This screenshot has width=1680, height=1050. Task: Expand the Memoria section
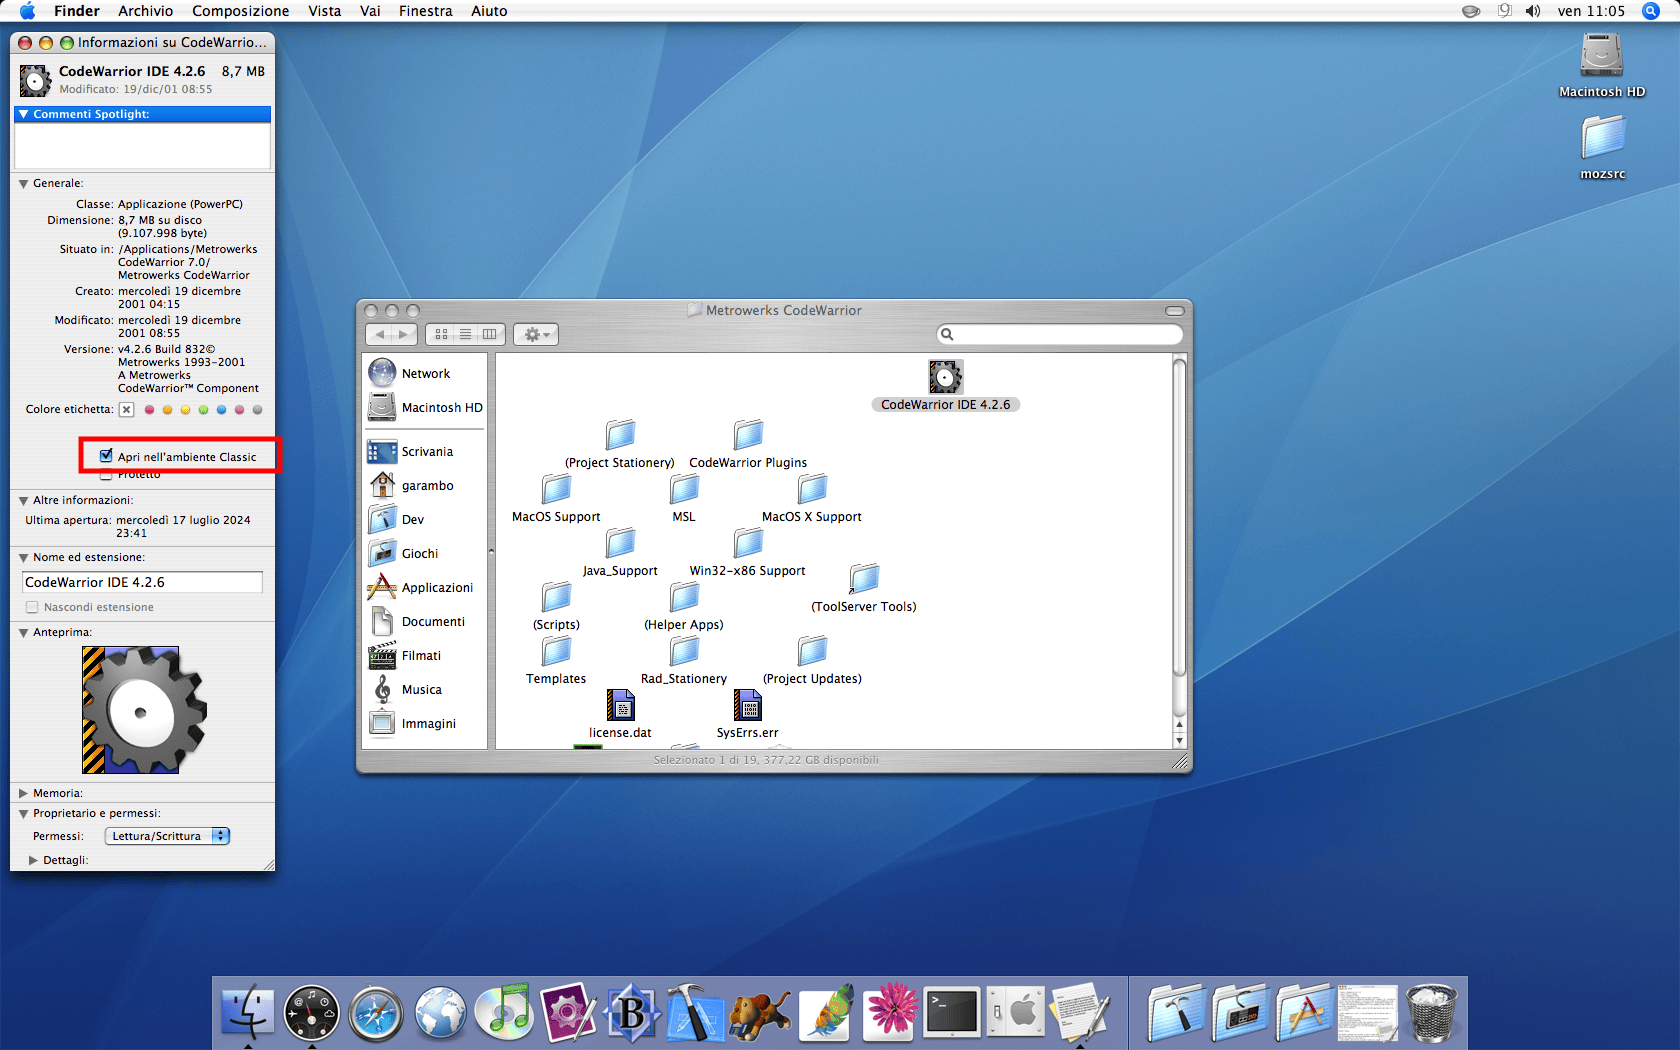(x=23, y=793)
